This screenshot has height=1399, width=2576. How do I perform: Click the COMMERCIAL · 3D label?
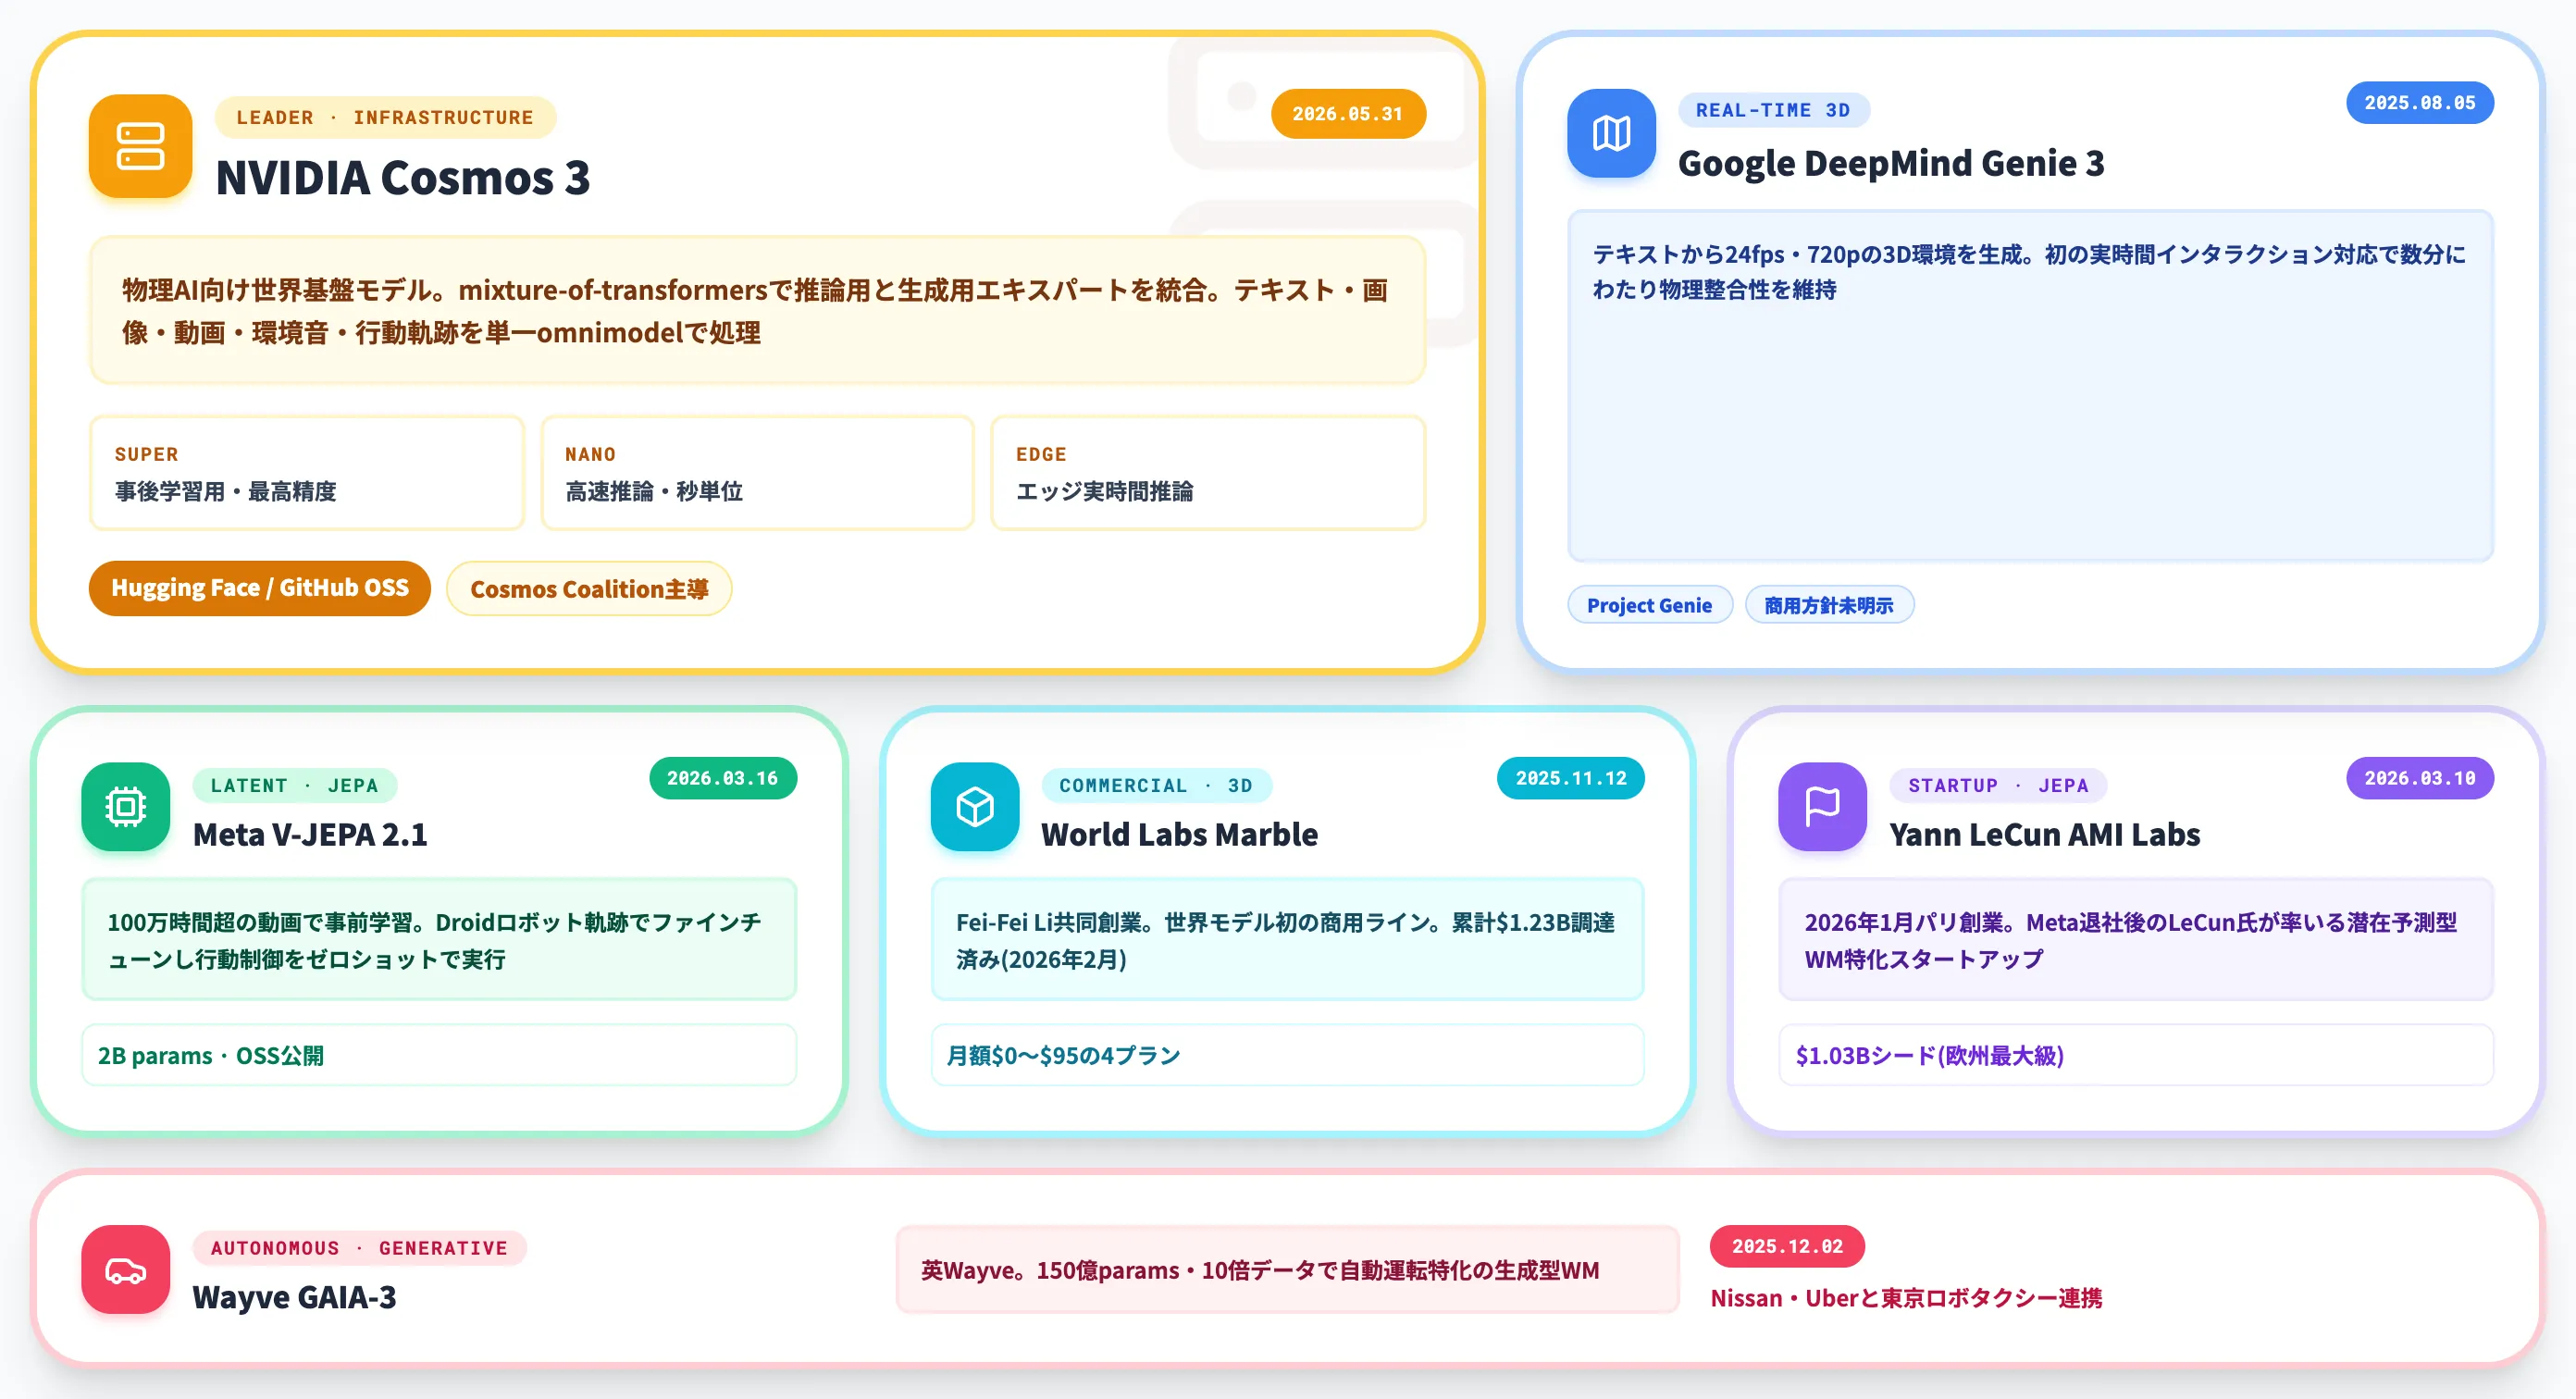(1156, 785)
